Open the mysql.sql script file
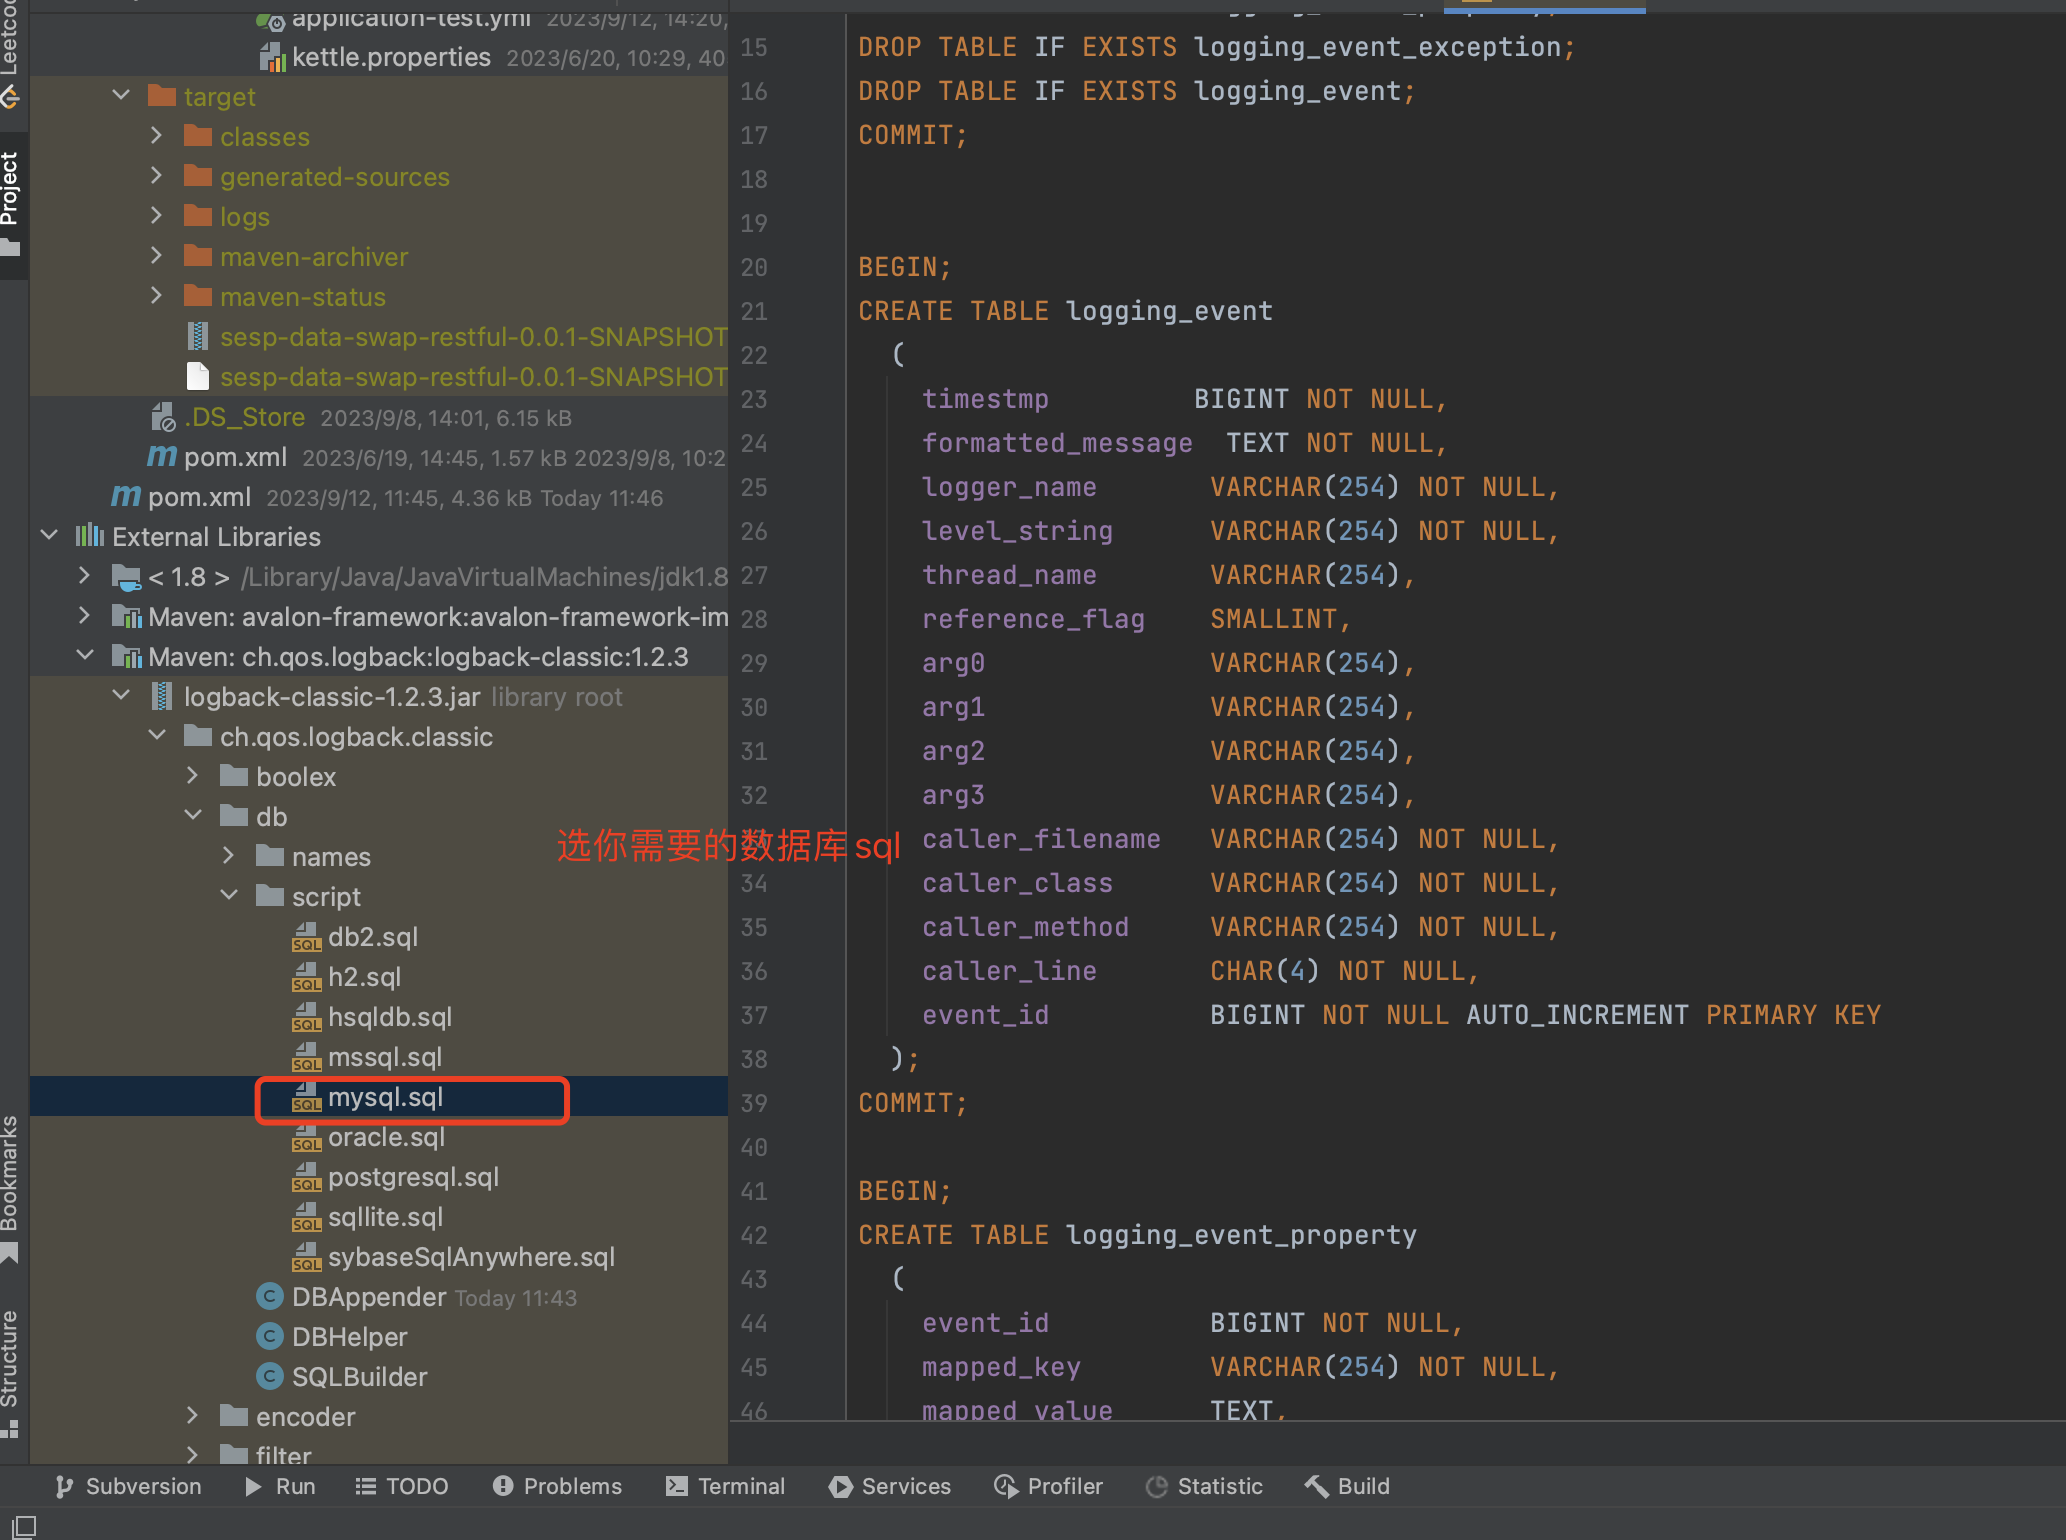Viewport: 2066px width, 1540px height. tap(387, 1097)
